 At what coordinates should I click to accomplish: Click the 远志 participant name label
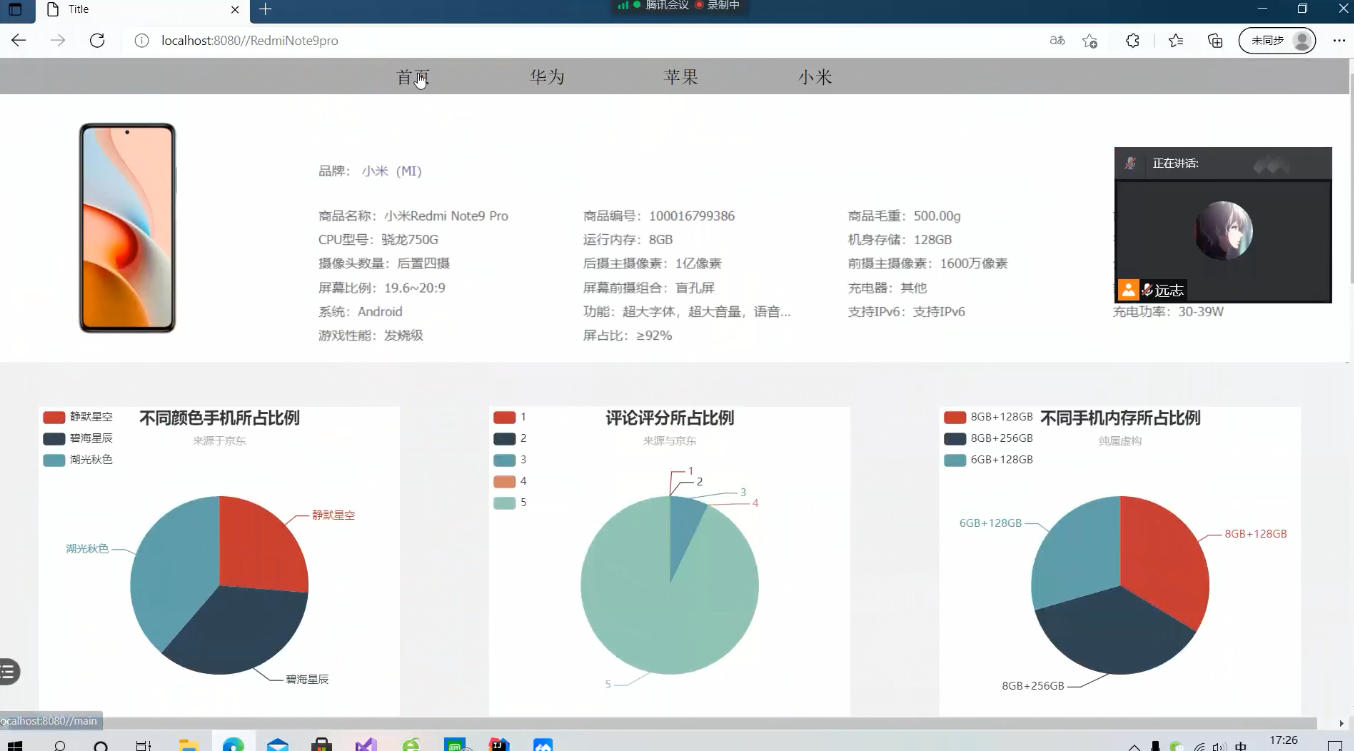click(x=1169, y=290)
